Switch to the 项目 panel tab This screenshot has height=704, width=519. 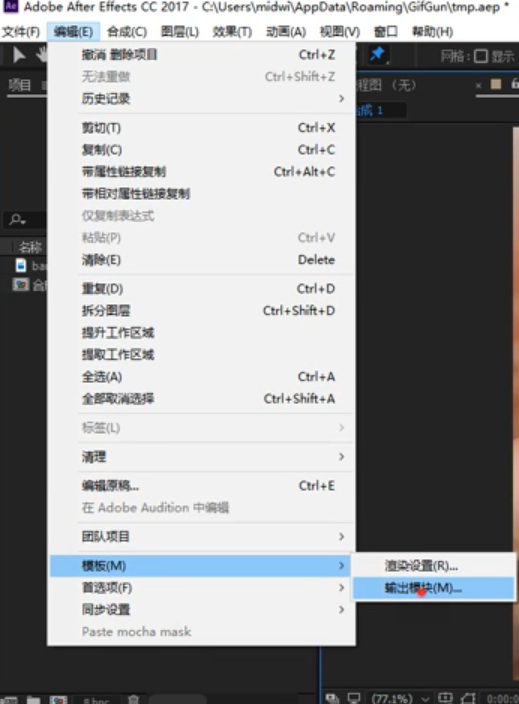tap(19, 84)
